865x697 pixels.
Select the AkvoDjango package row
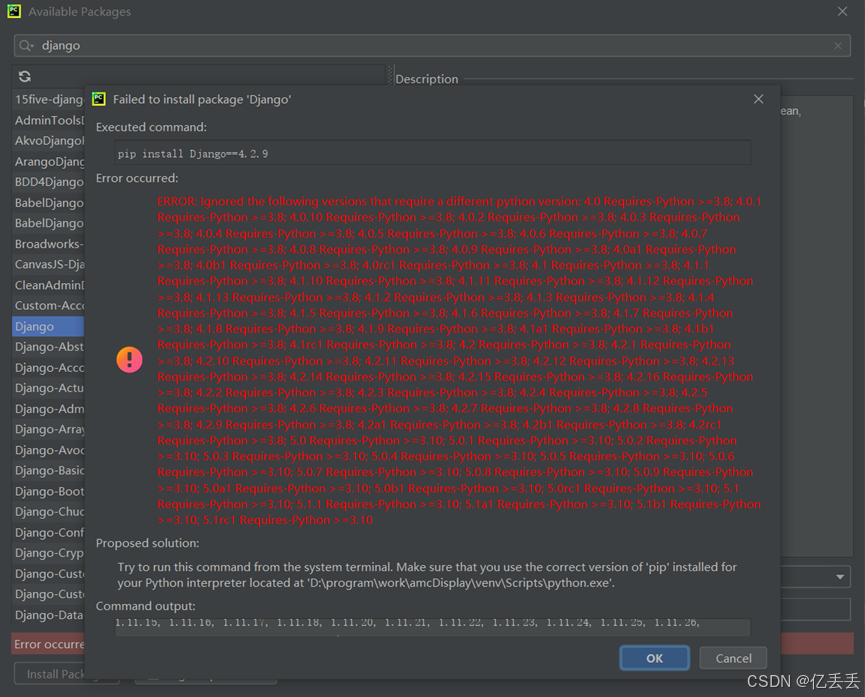coord(49,141)
